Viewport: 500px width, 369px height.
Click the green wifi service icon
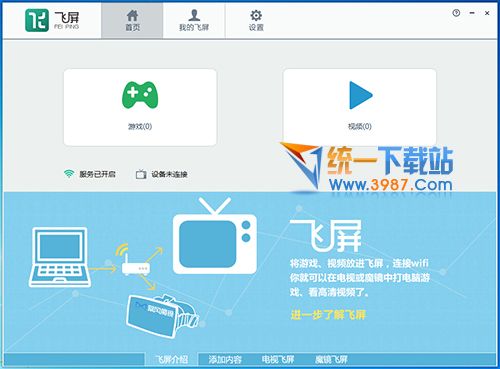(69, 174)
